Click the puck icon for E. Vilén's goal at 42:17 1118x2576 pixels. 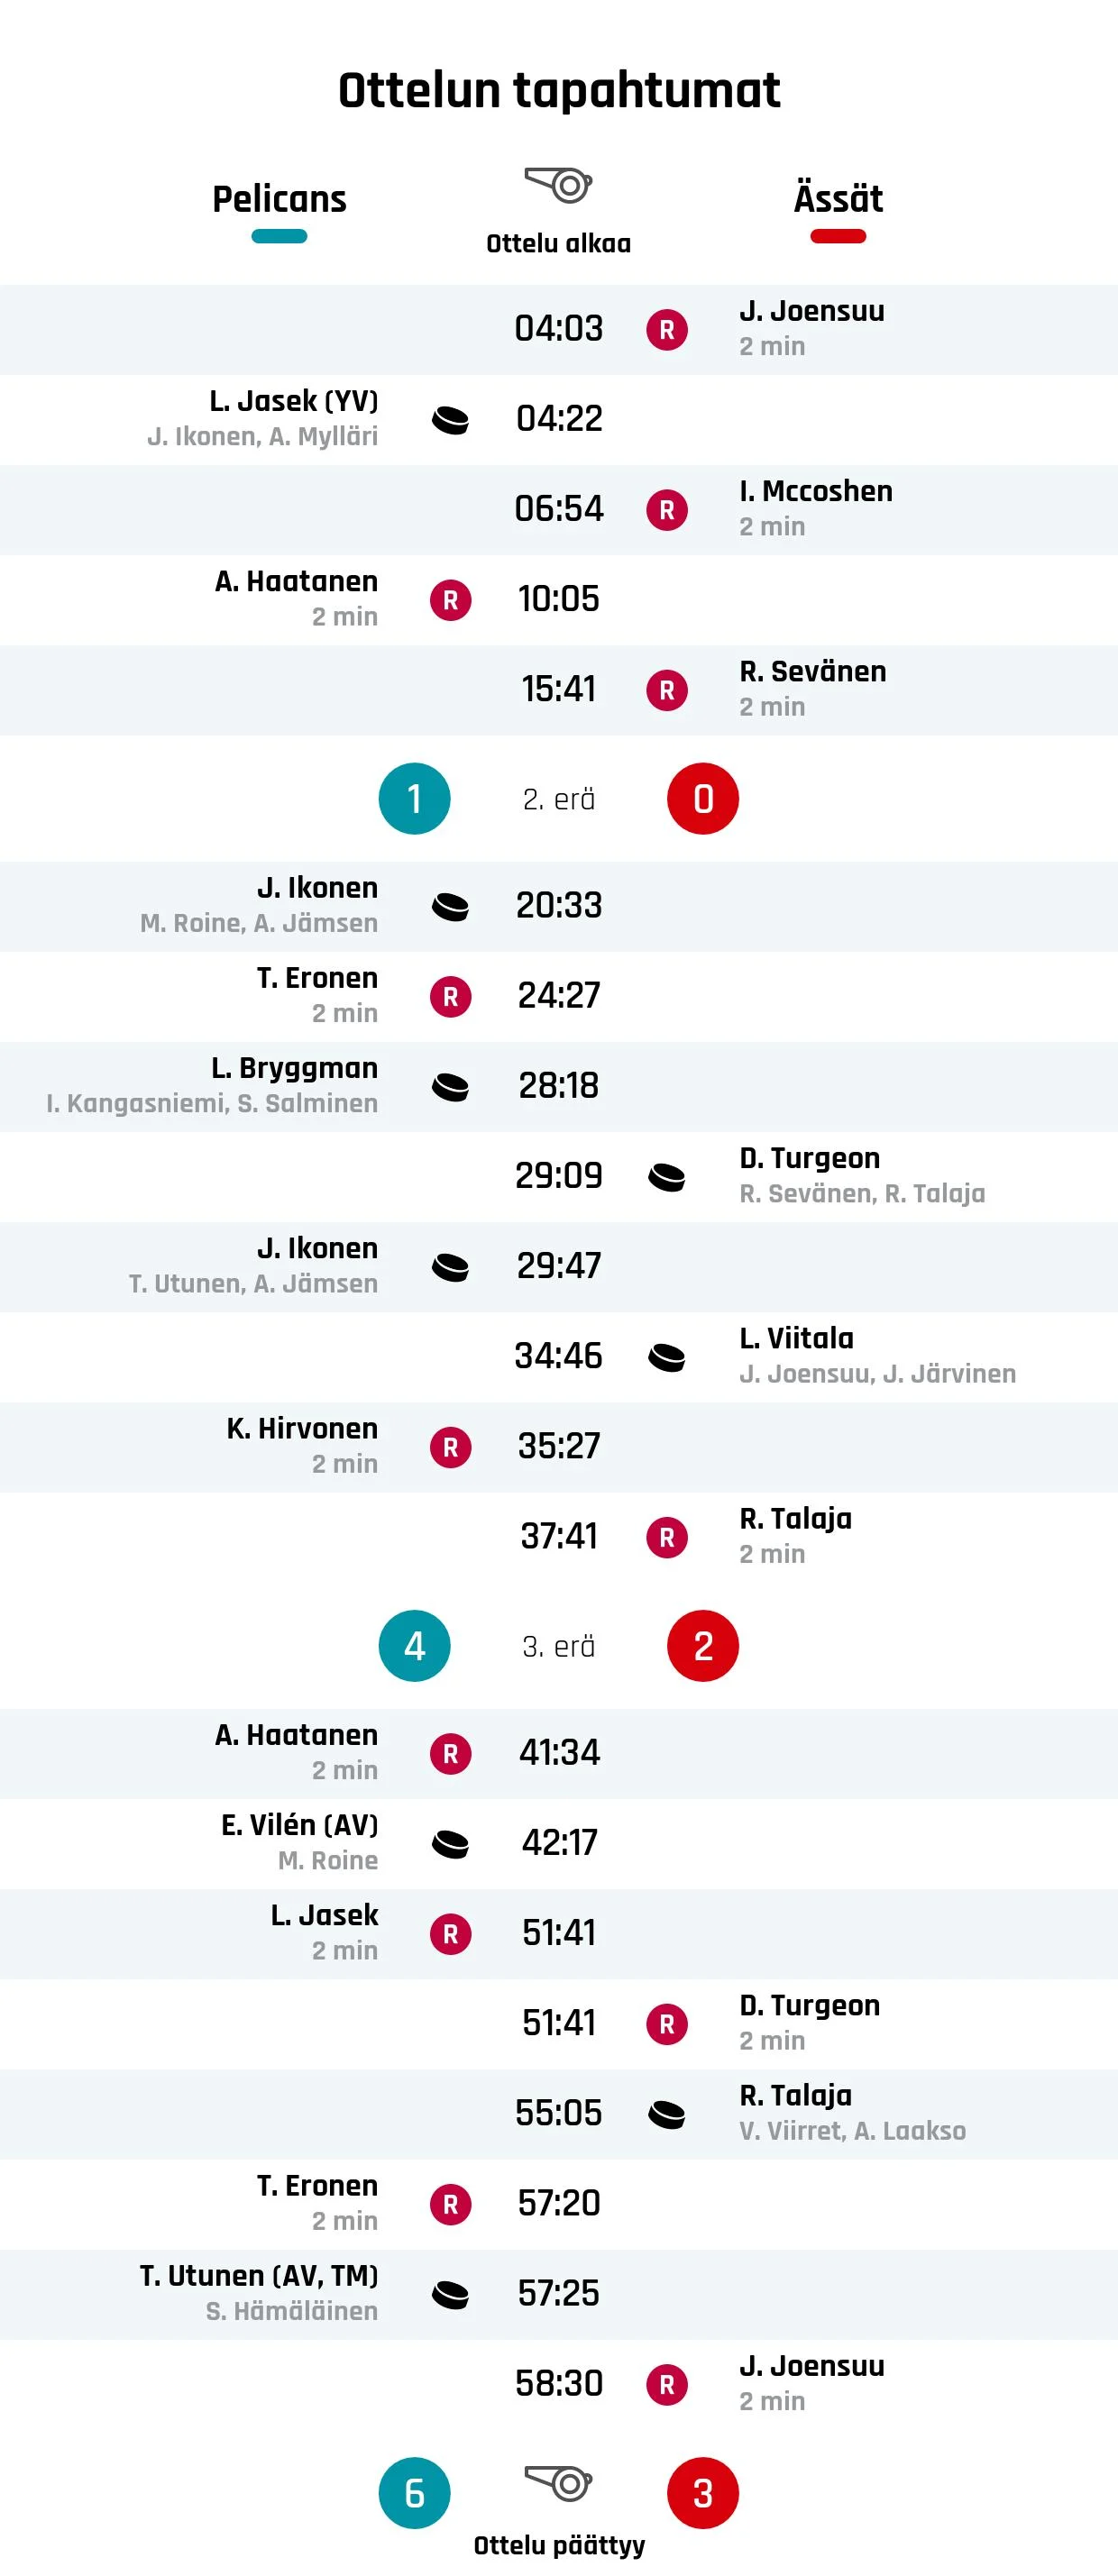[450, 1843]
